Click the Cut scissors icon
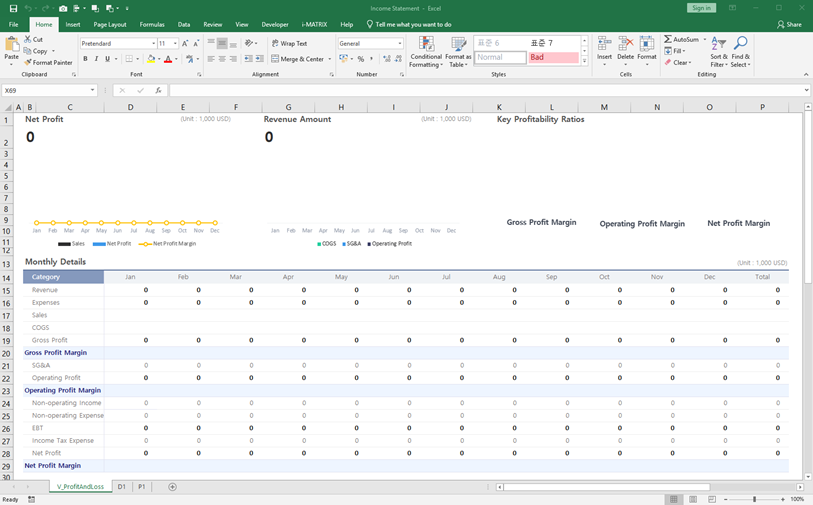813x505 pixels. [28, 39]
